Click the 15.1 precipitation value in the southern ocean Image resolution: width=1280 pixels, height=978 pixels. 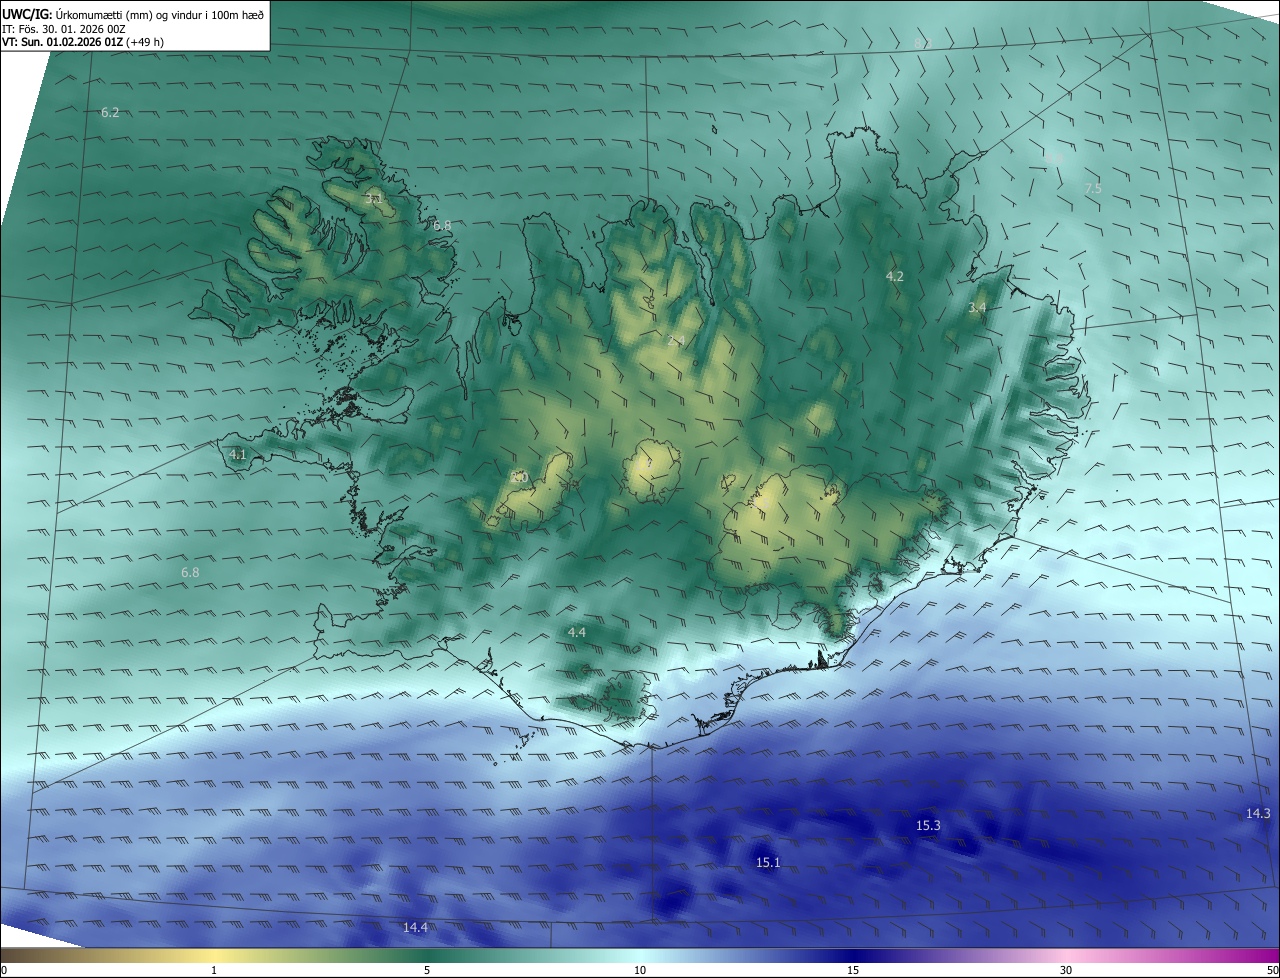[x=768, y=862]
